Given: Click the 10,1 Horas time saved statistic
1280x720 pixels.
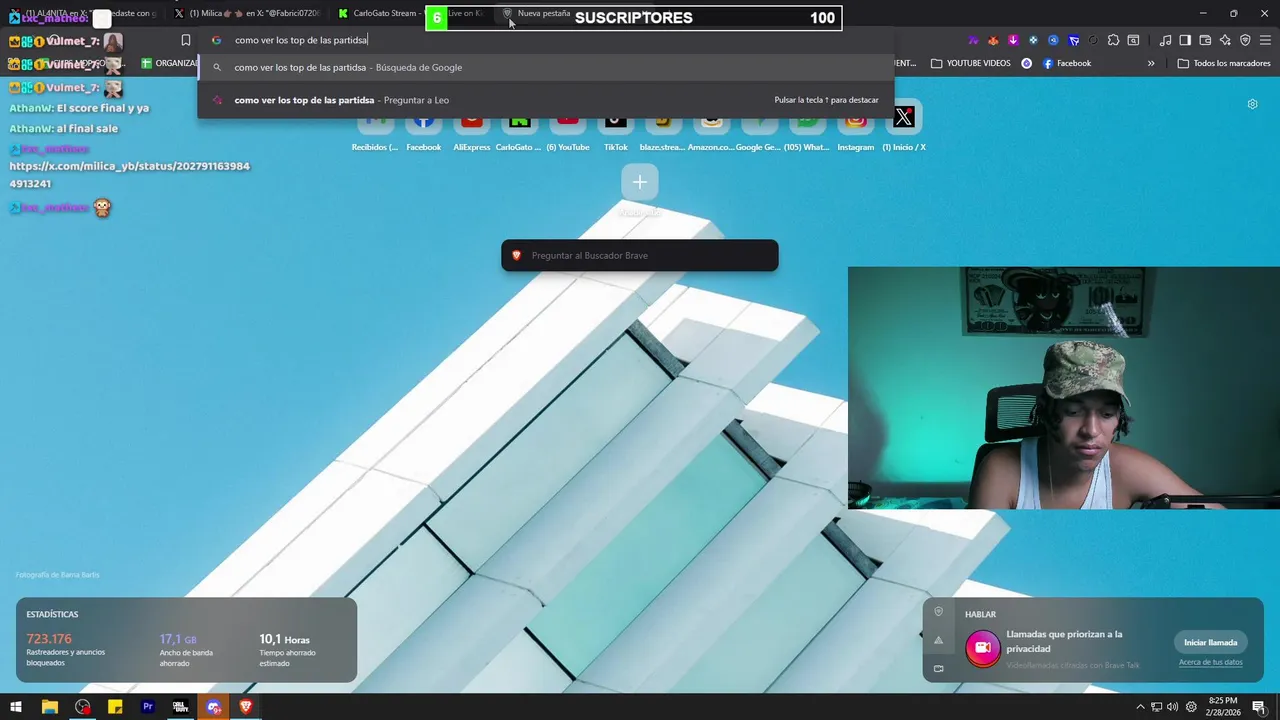Looking at the screenshot, I should pos(288,650).
